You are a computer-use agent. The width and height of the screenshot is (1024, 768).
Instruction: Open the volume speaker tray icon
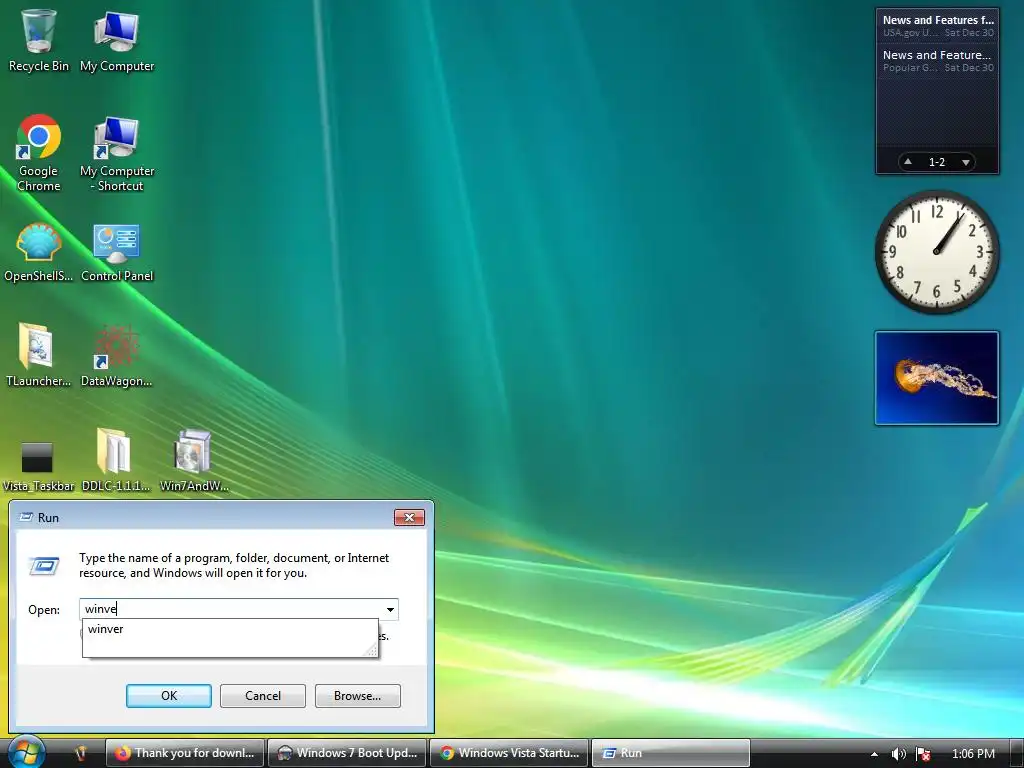point(899,754)
